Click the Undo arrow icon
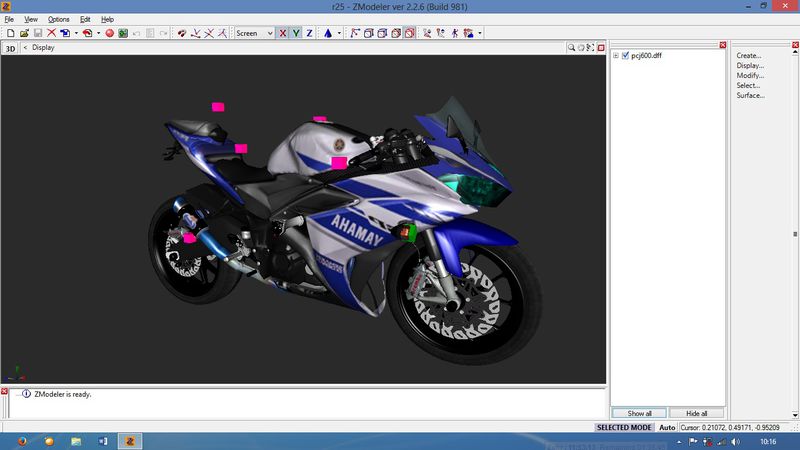 coord(136,33)
